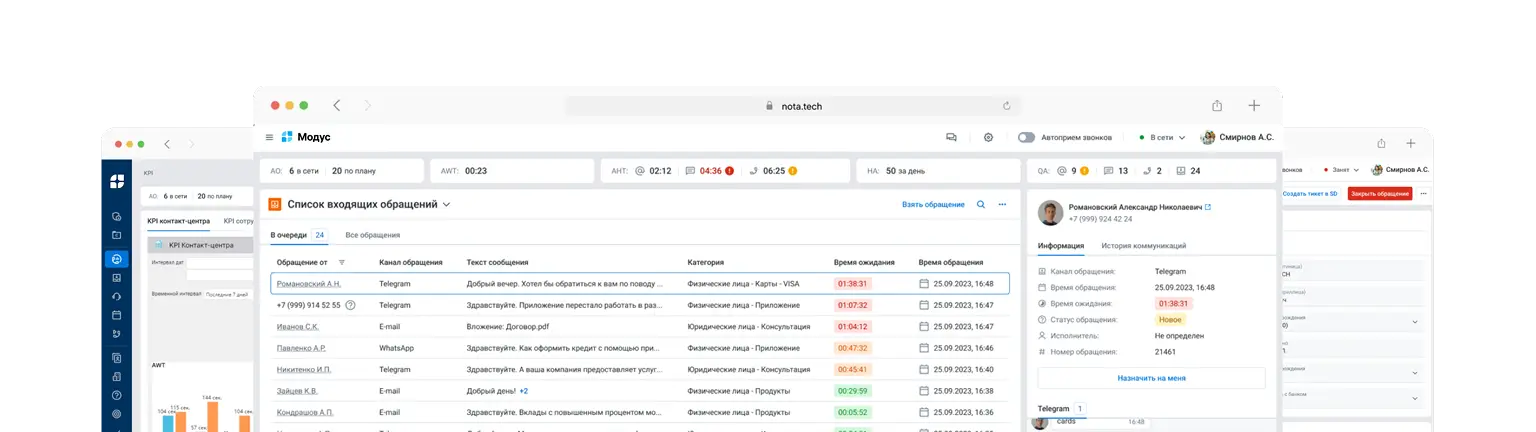Select the Telegram tab in the client panel
This screenshot has width=1536, height=432.
(x=1061, y=409)
